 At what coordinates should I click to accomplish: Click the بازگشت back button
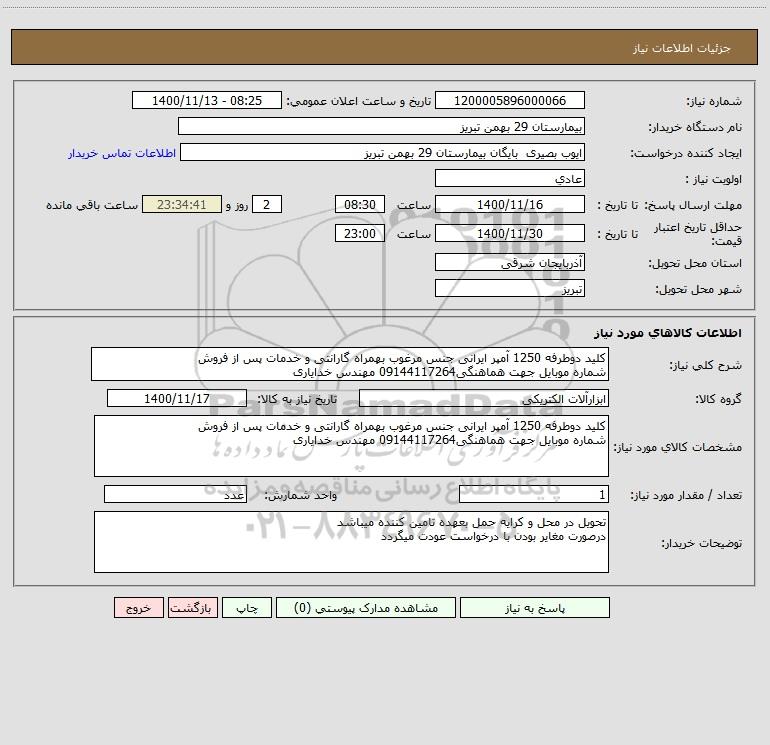pyautogui.click(x=192, y=608)
